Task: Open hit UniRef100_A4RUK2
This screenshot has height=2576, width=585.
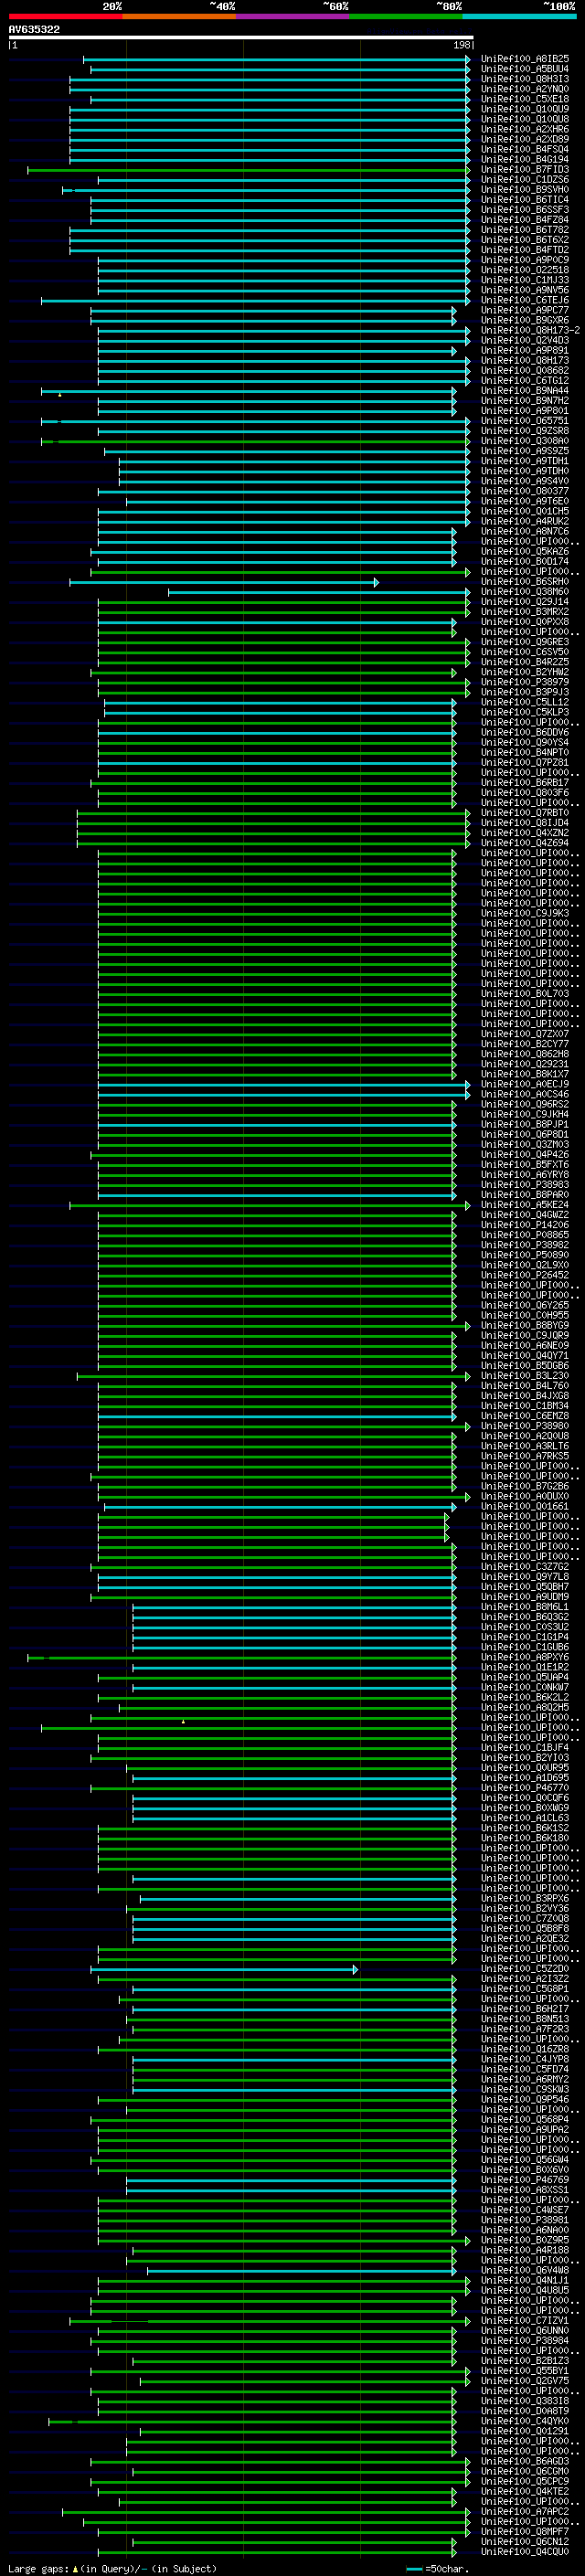Action: [525, 521]
